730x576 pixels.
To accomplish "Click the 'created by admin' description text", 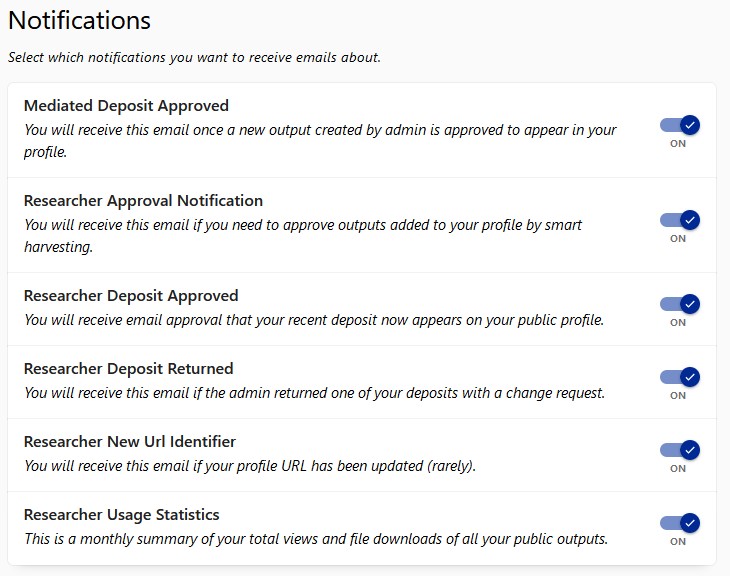I will (320, 141).
